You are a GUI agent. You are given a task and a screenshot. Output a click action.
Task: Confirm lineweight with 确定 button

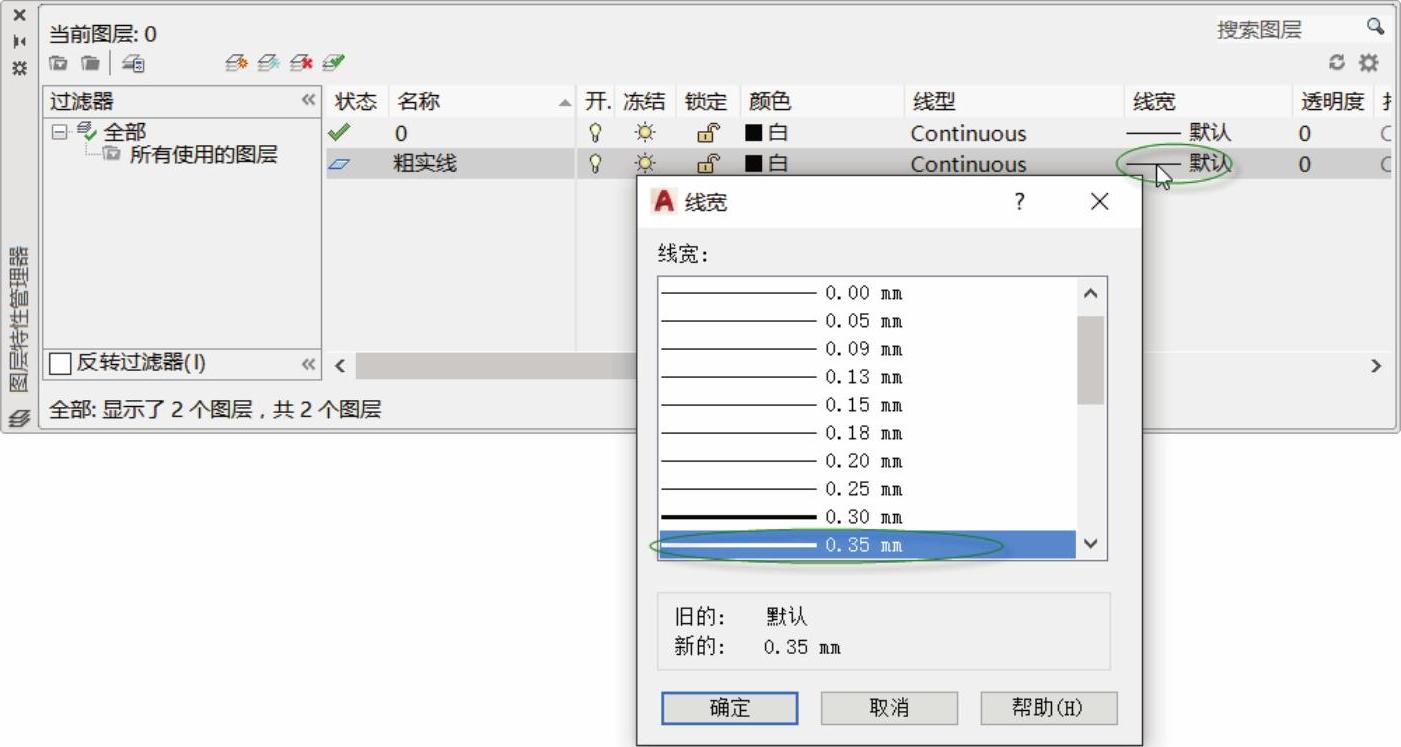729,708
